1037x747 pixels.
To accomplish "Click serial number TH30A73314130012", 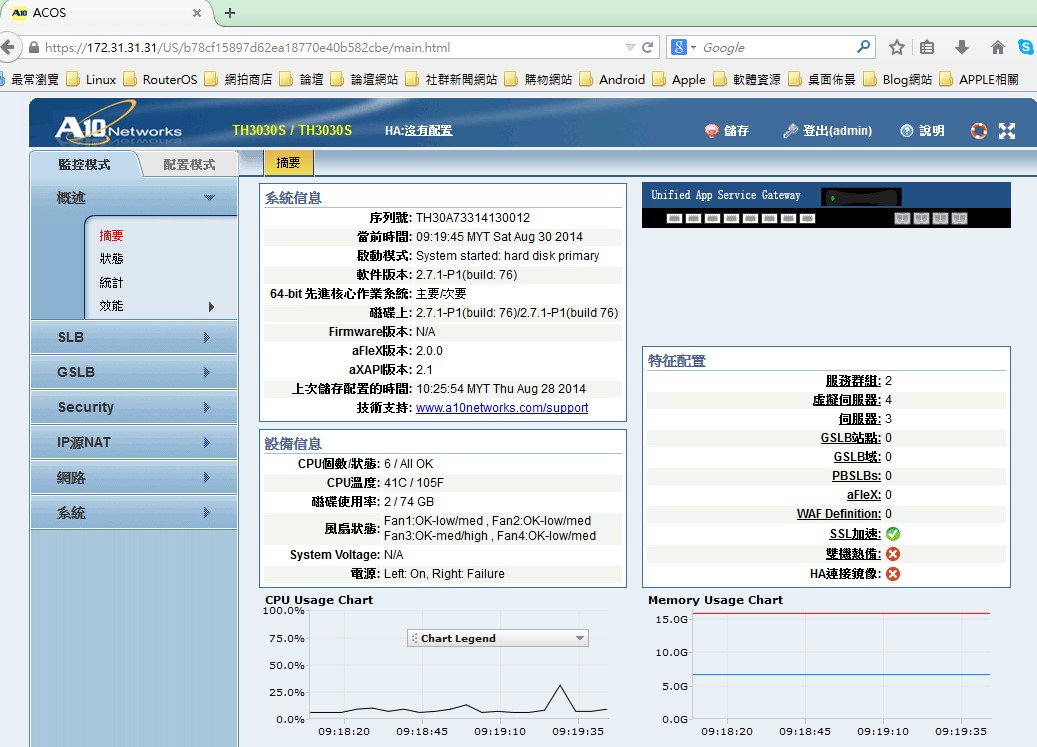I will click(473, 217).
